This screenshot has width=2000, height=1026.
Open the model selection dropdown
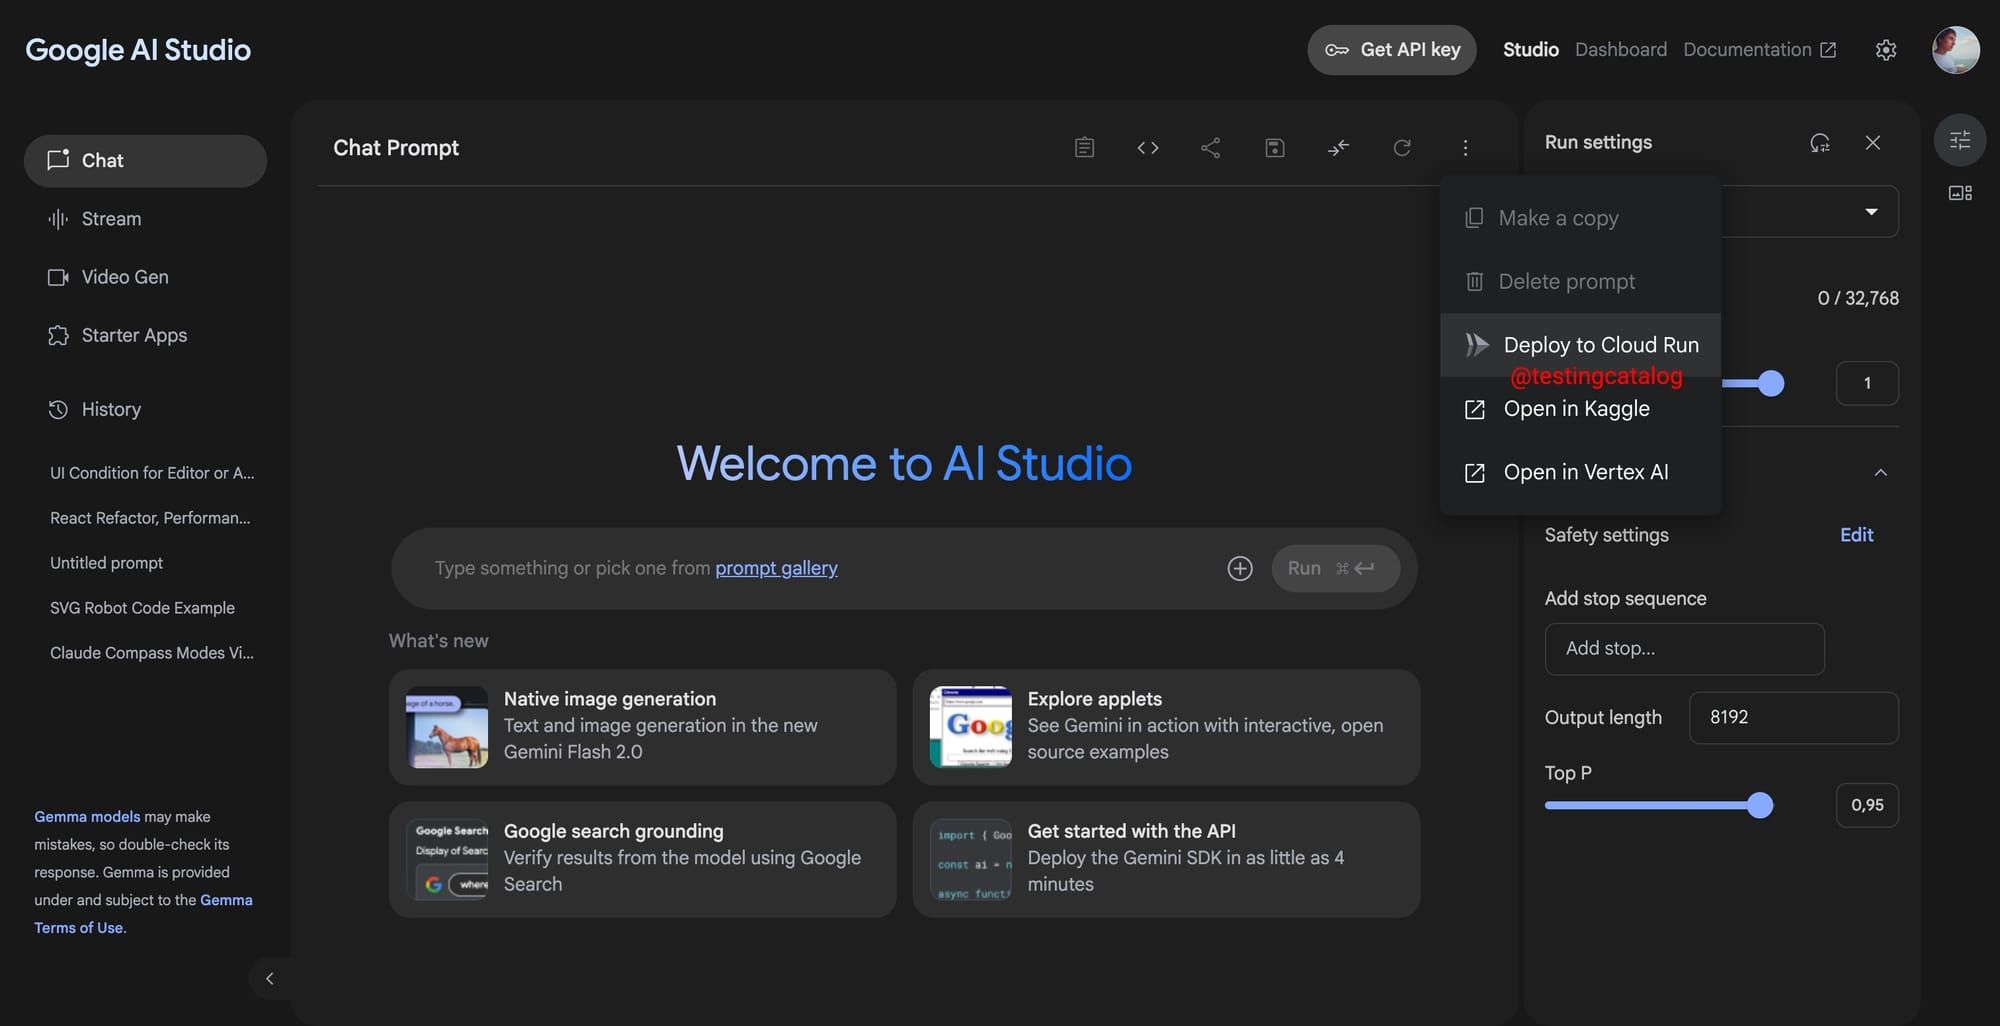pyautogui.click(x=1869, y=211)
